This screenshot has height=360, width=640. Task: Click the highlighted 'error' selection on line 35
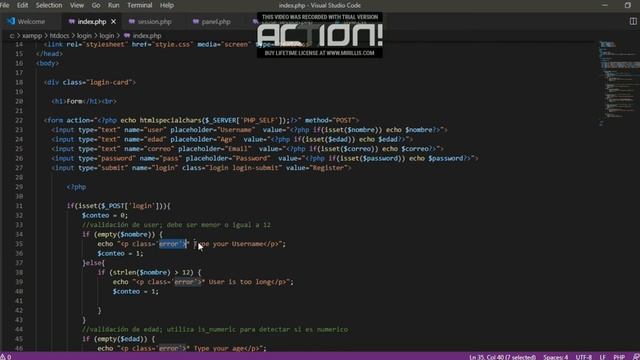click(x=173, y=244)
